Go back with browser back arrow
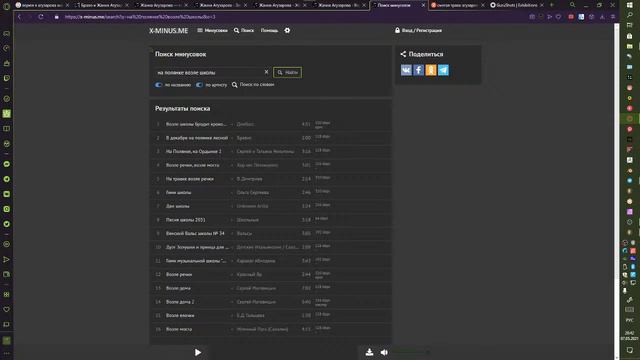The image size is (640, 360). click(x=19, y=17)
